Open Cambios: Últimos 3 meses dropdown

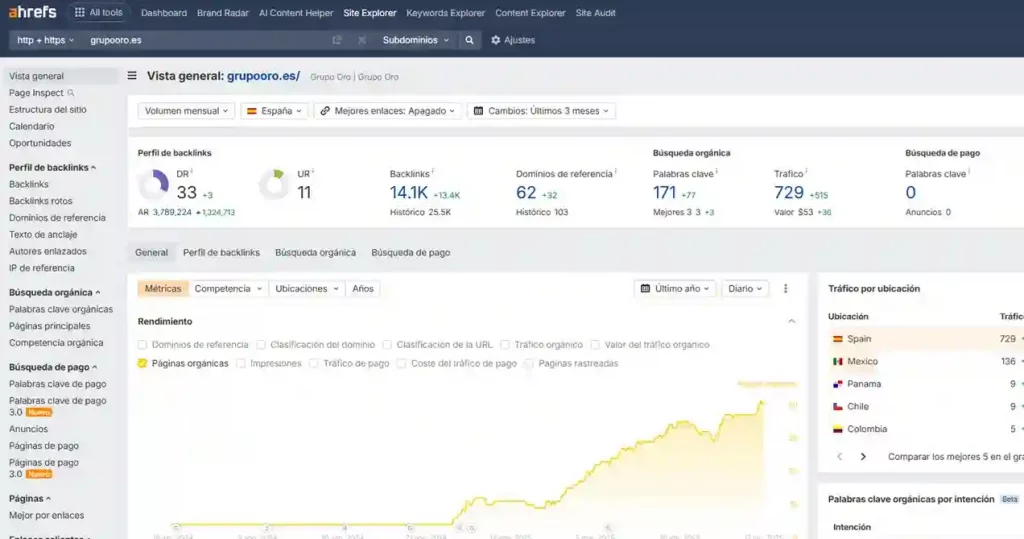(x=541, y=111)
